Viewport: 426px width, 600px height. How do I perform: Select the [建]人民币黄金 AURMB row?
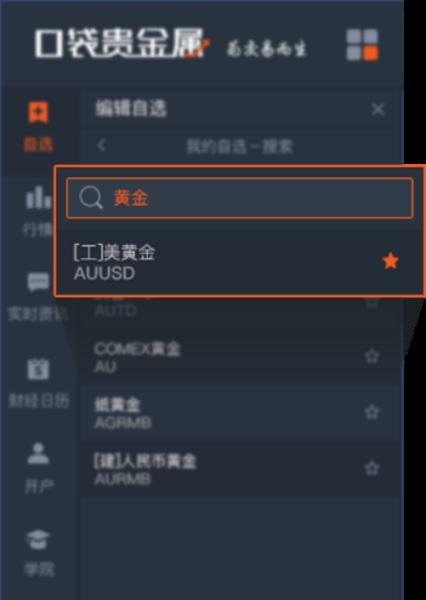point(242,468)
